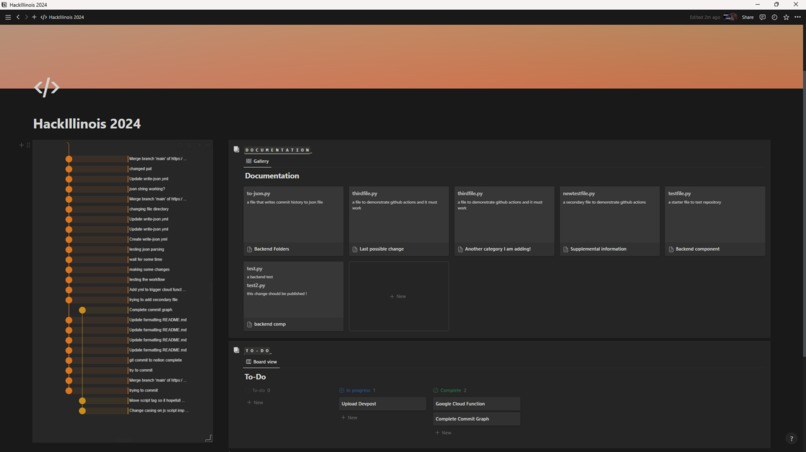This screenshot has height=452, width=806.
Task: Click the Documentation heading
Action: 272,175
